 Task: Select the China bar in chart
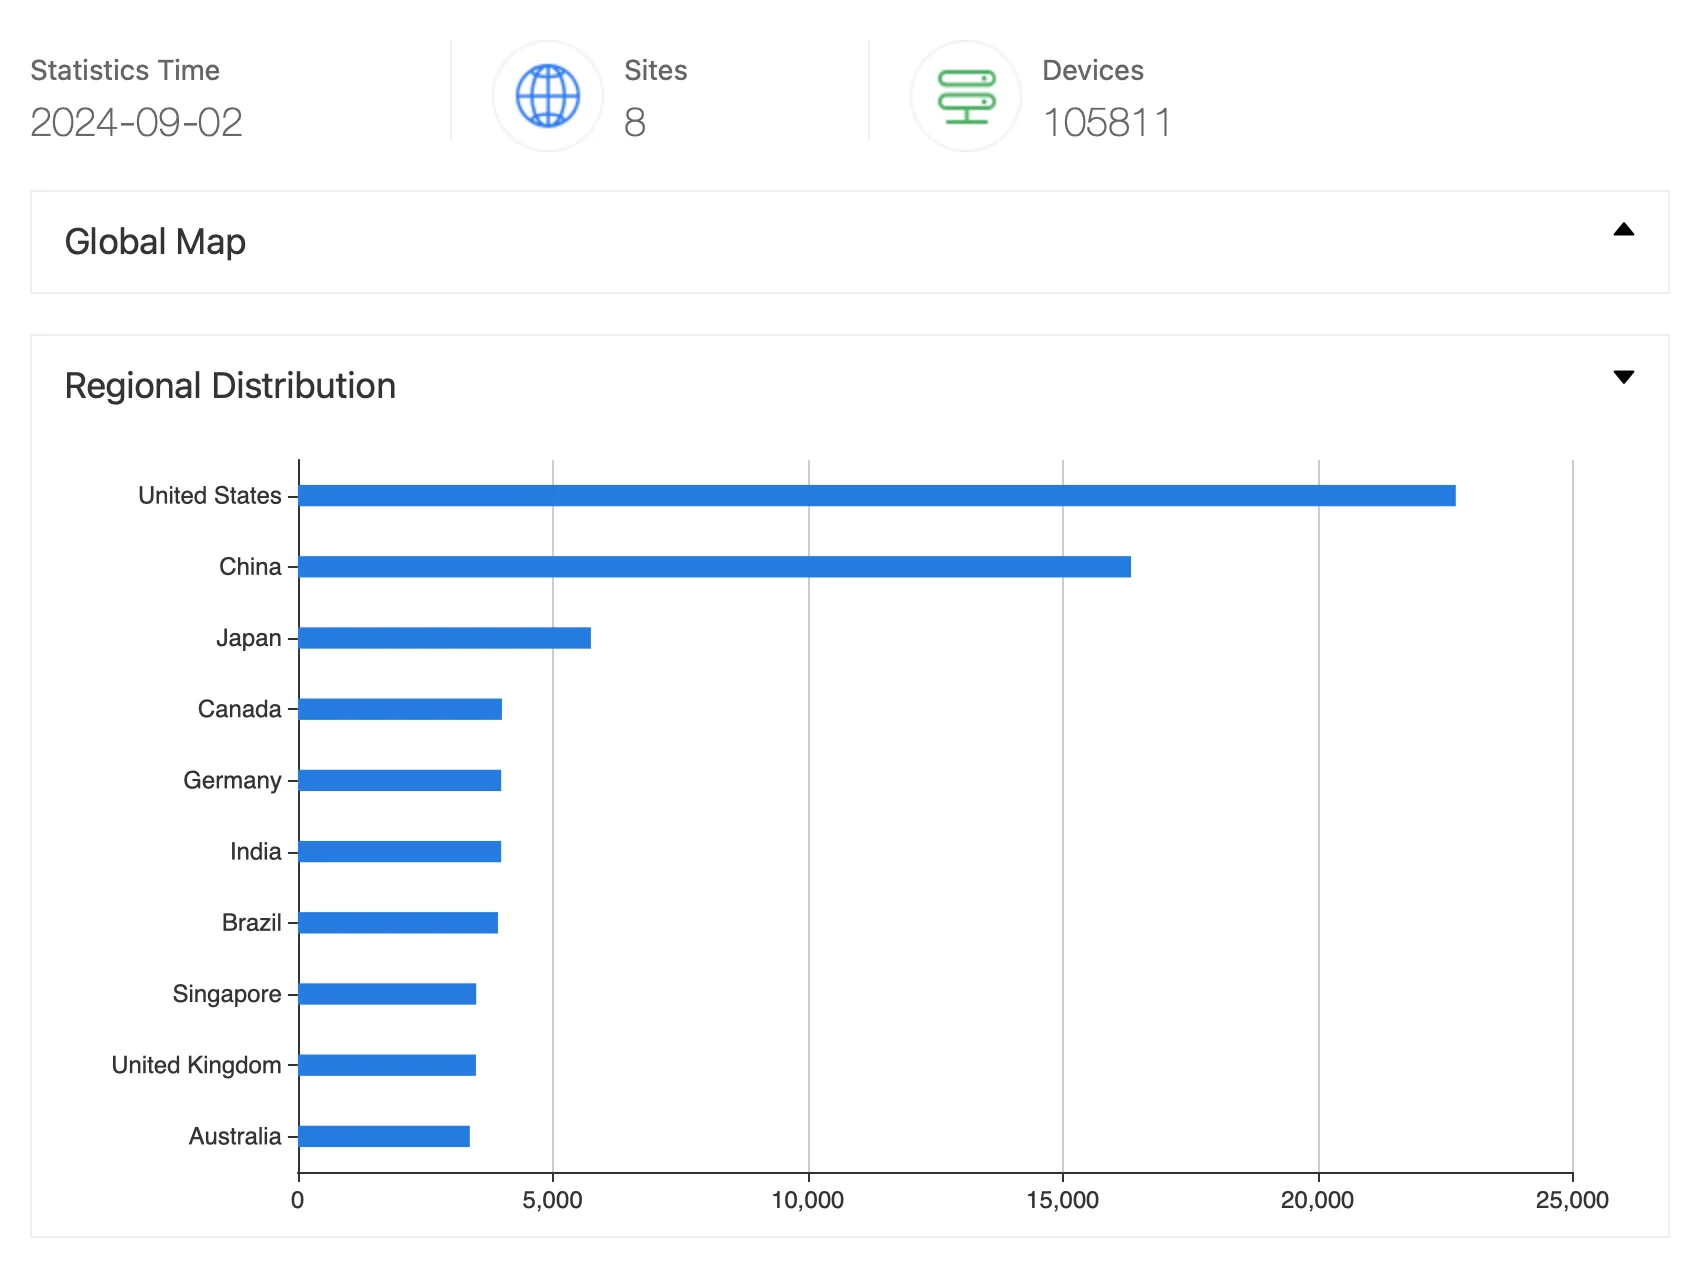(715, 567)
